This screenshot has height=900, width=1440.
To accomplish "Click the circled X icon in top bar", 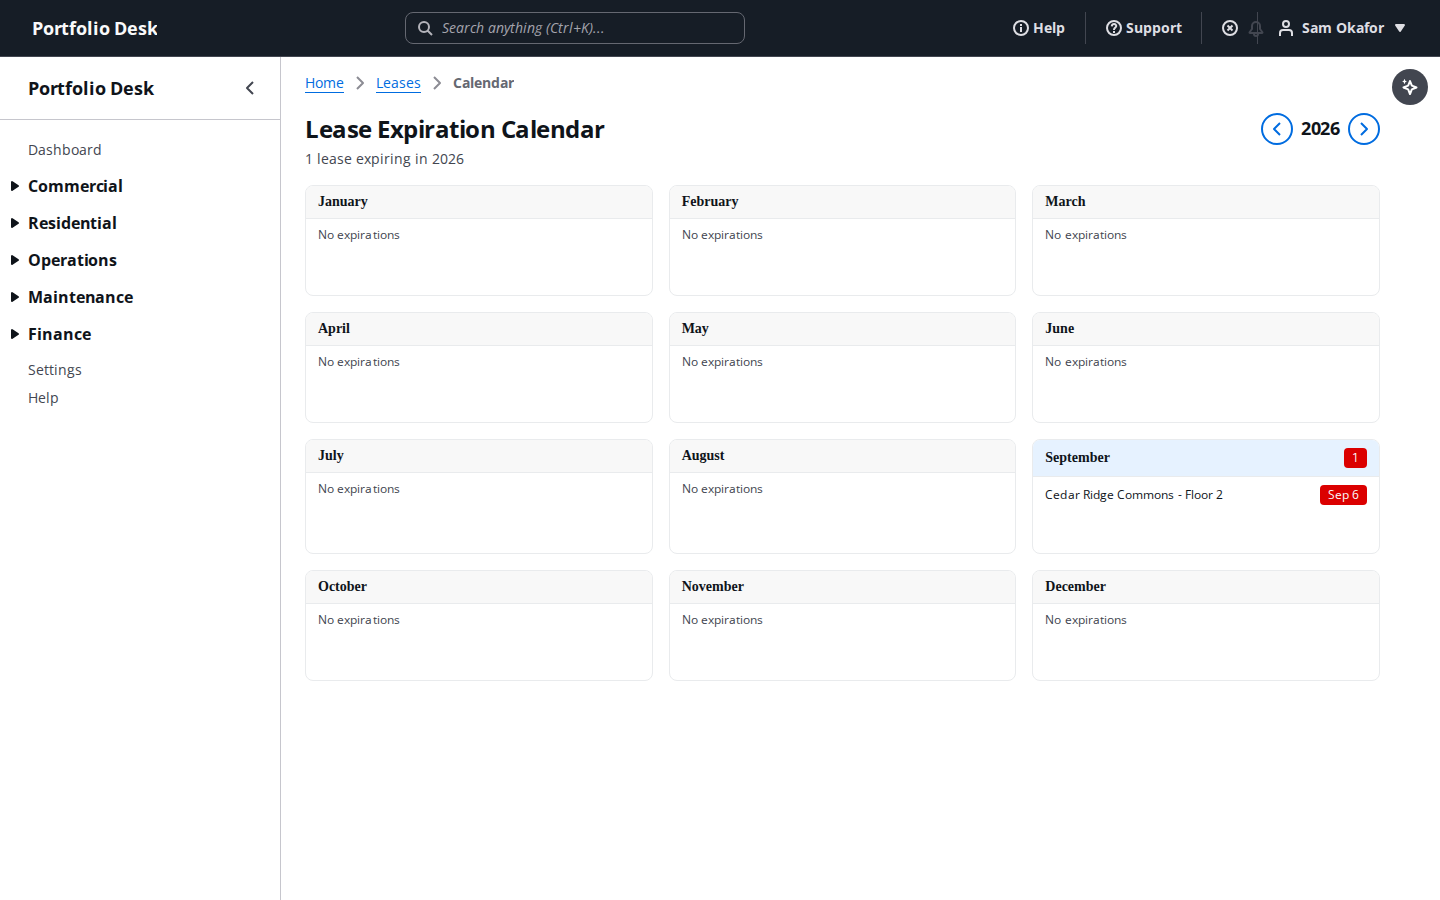I will [x=1230, y=28].
